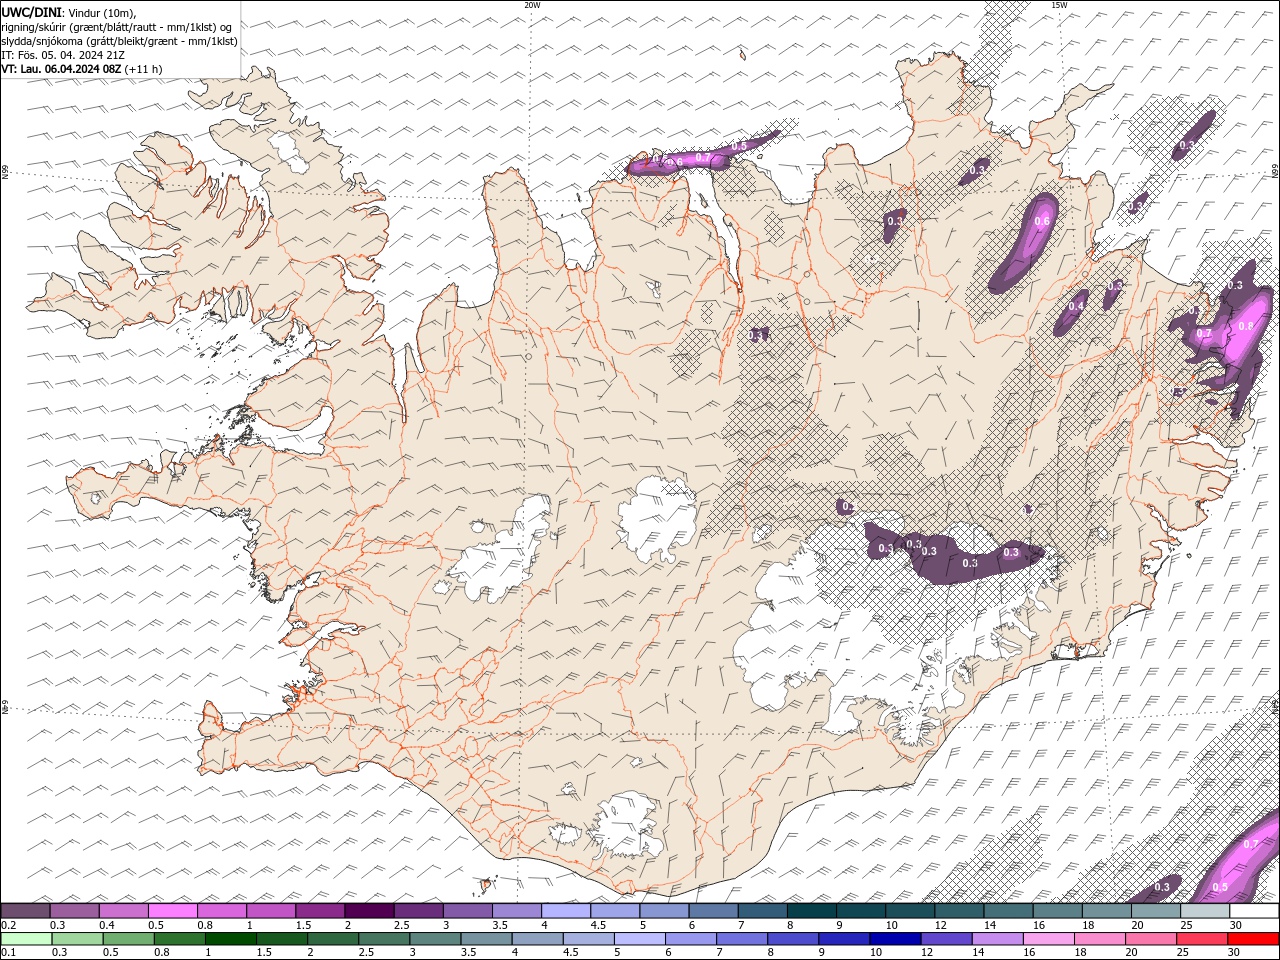Click the '20W' longitude label
Image resolution: width=1280 pixels, height=960 pixels.
tap(532, 5)
